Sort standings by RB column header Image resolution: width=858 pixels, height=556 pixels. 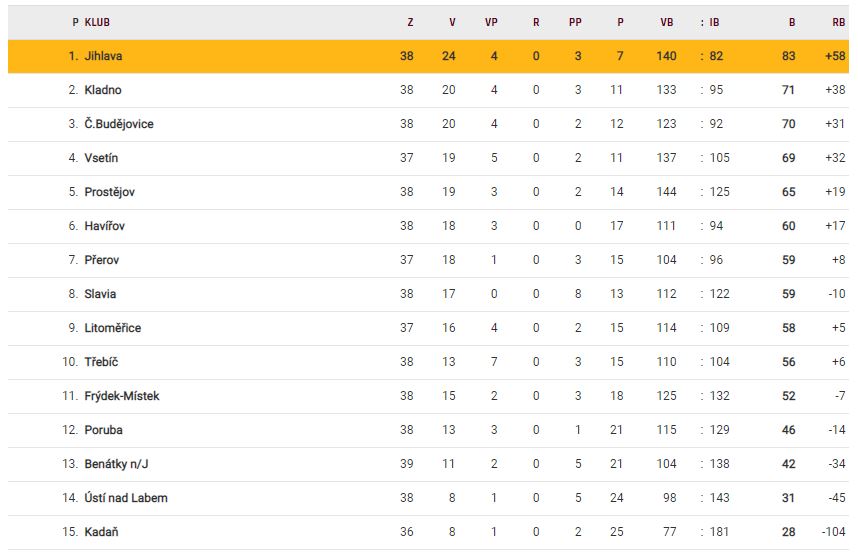(x=838, y=21)
